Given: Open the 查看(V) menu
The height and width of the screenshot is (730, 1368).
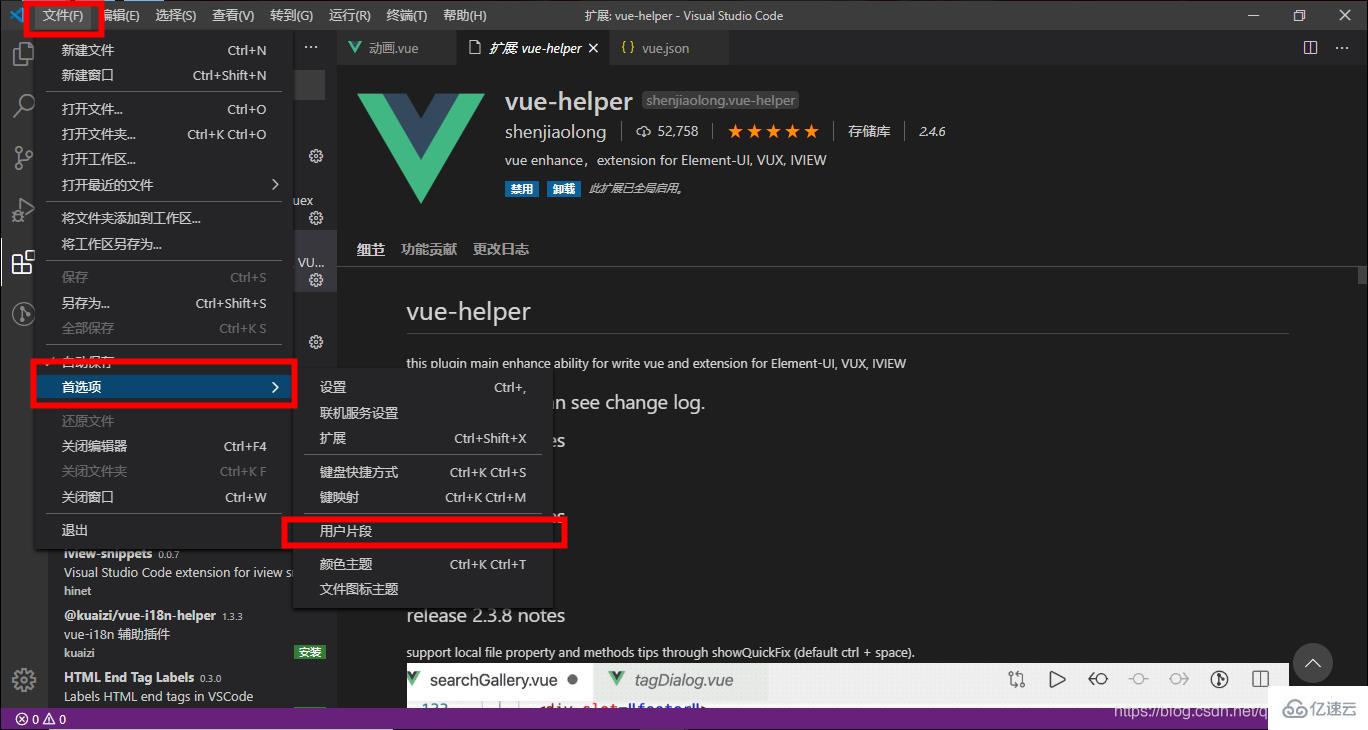Looking at the screenshot, I should pos(233,16).
